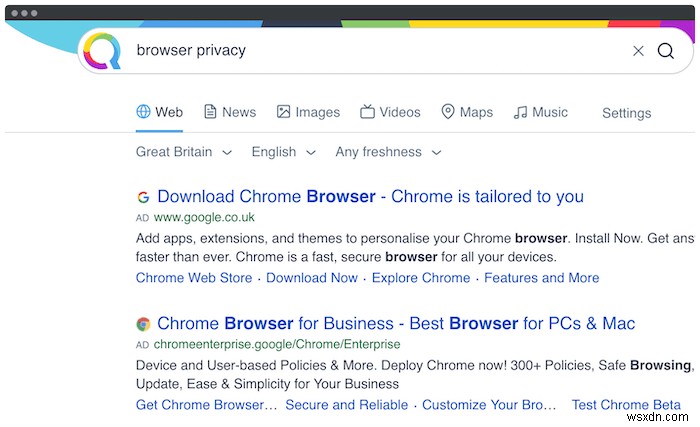The height and width of the screenshot is (427, 700).
Task: Click the Qwant logo icon
Action: pyautogui.click(x=102, y=51)
